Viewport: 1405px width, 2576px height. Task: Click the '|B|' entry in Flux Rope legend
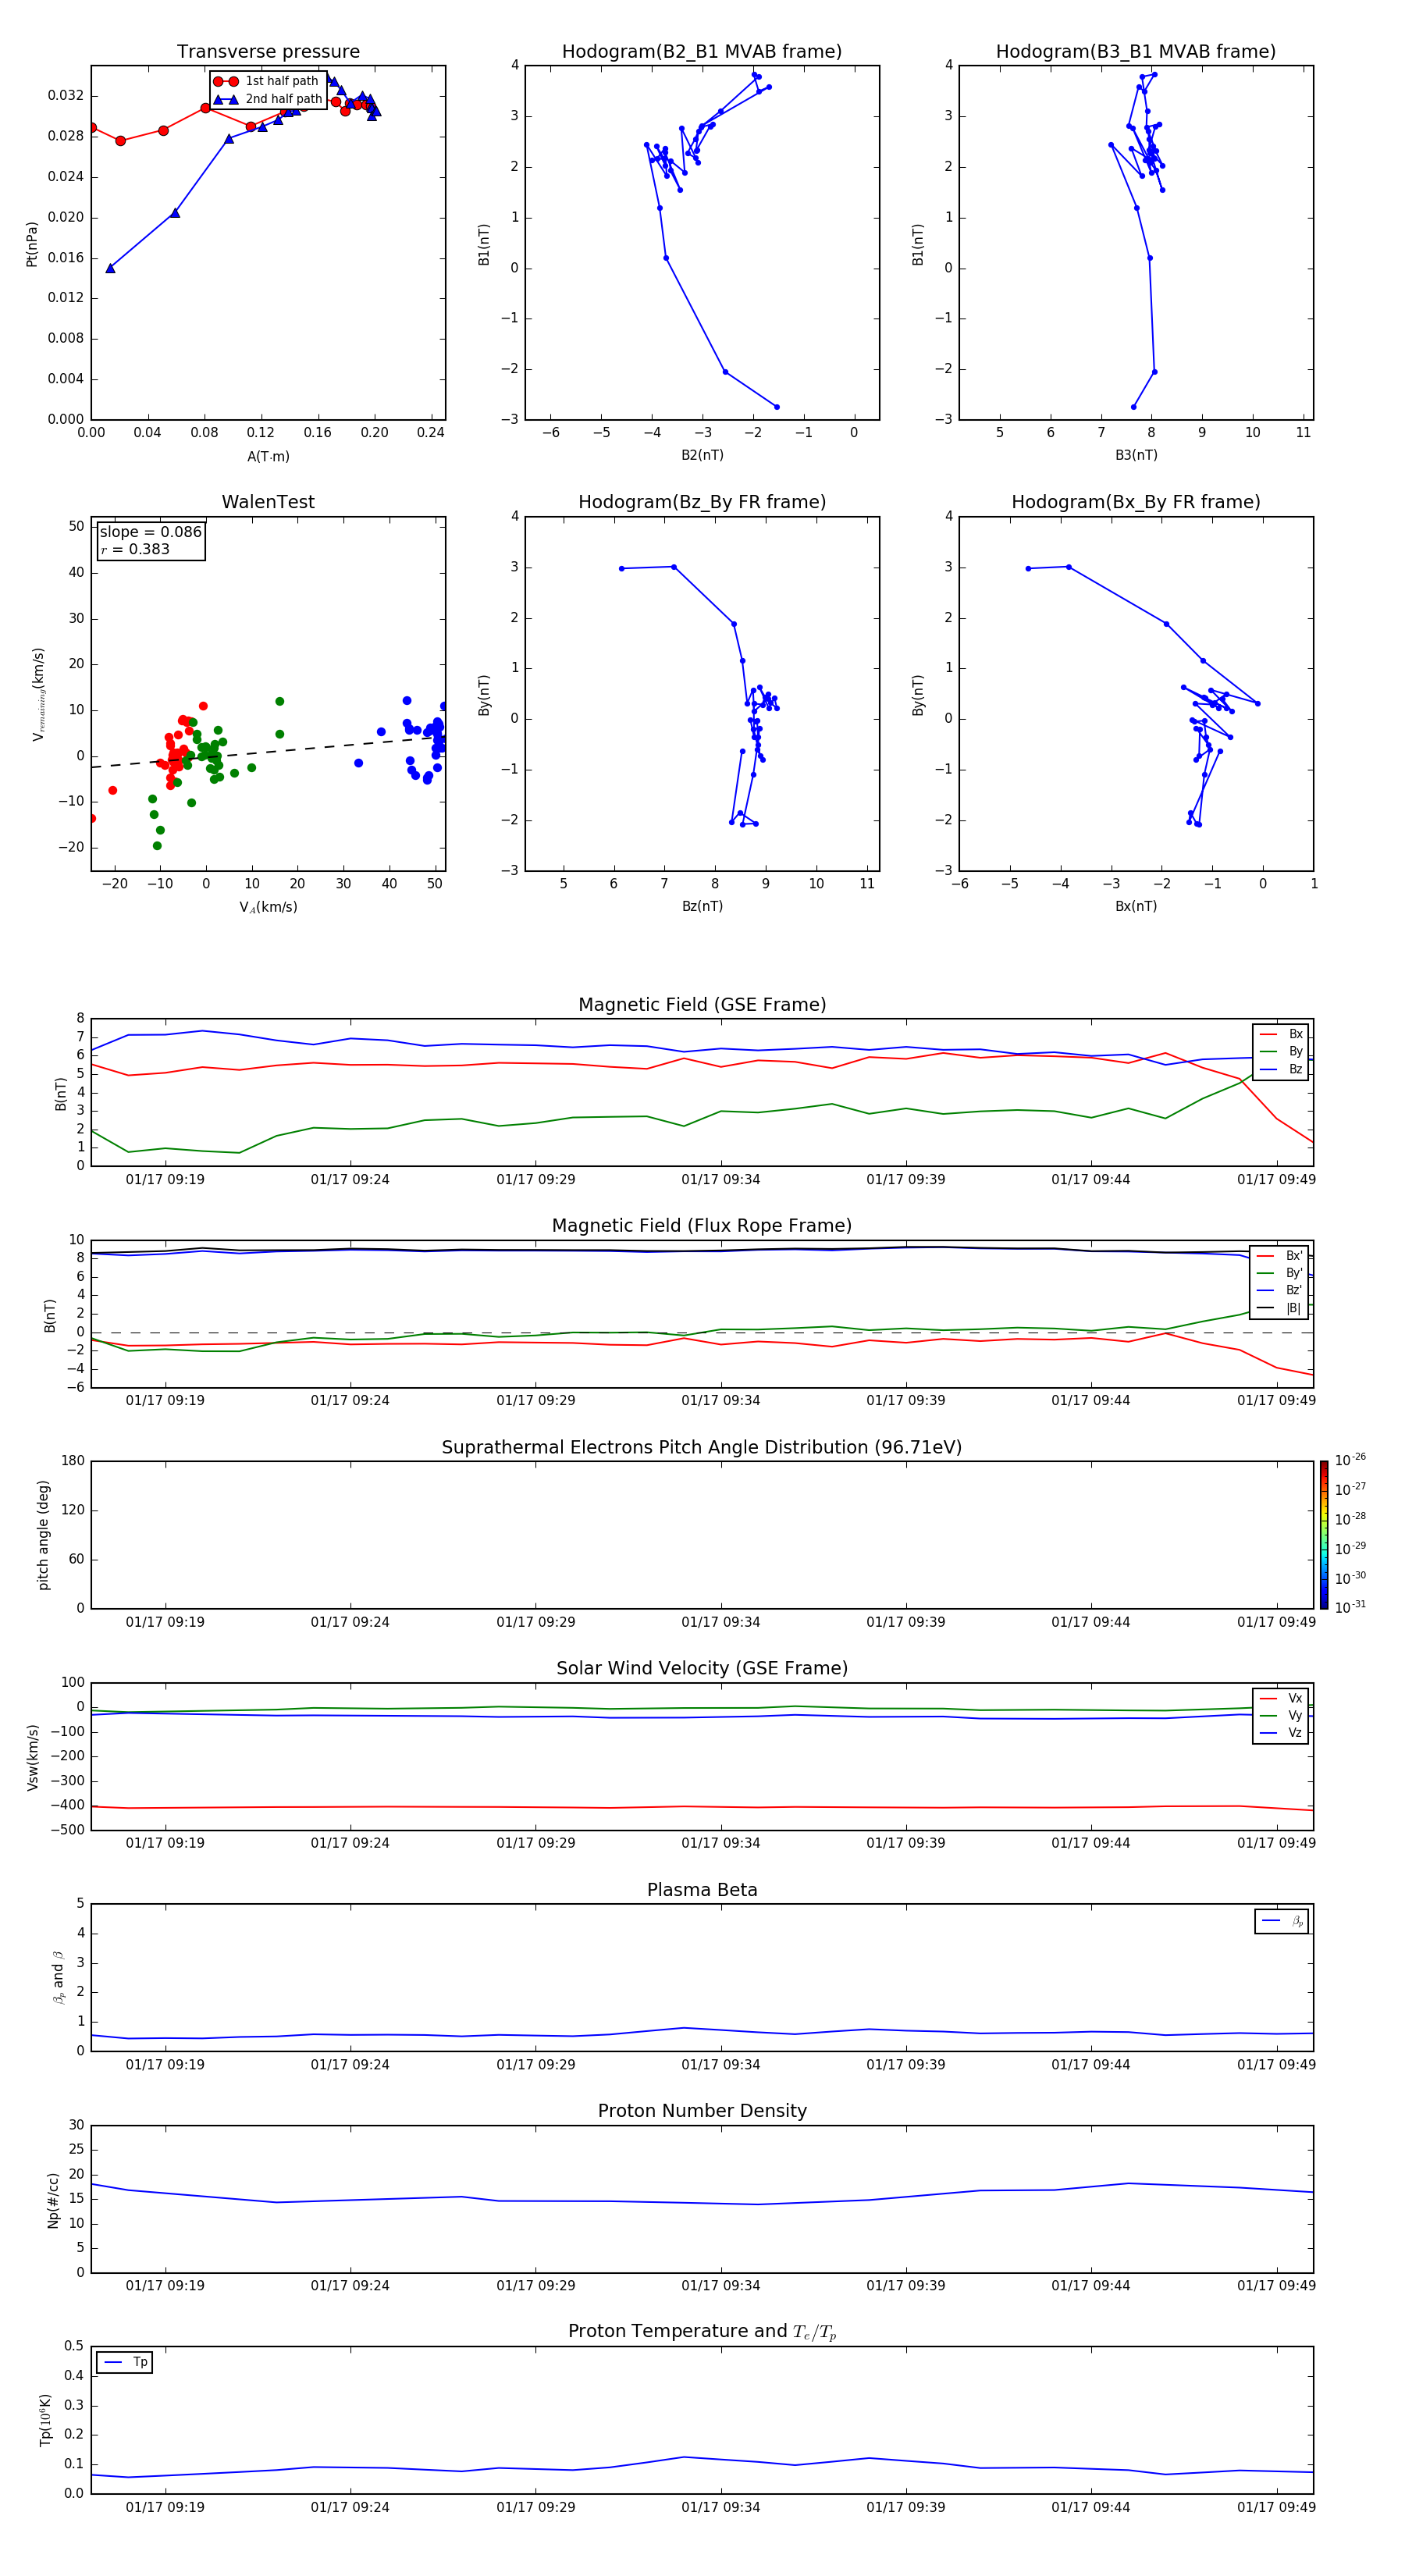tap(1279, 1308)
